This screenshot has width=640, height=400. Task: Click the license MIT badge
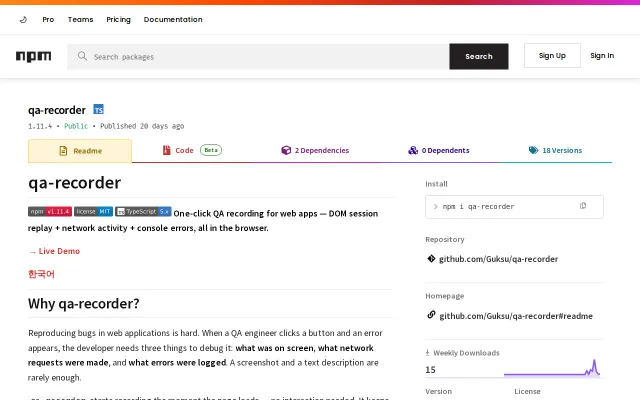93,211
